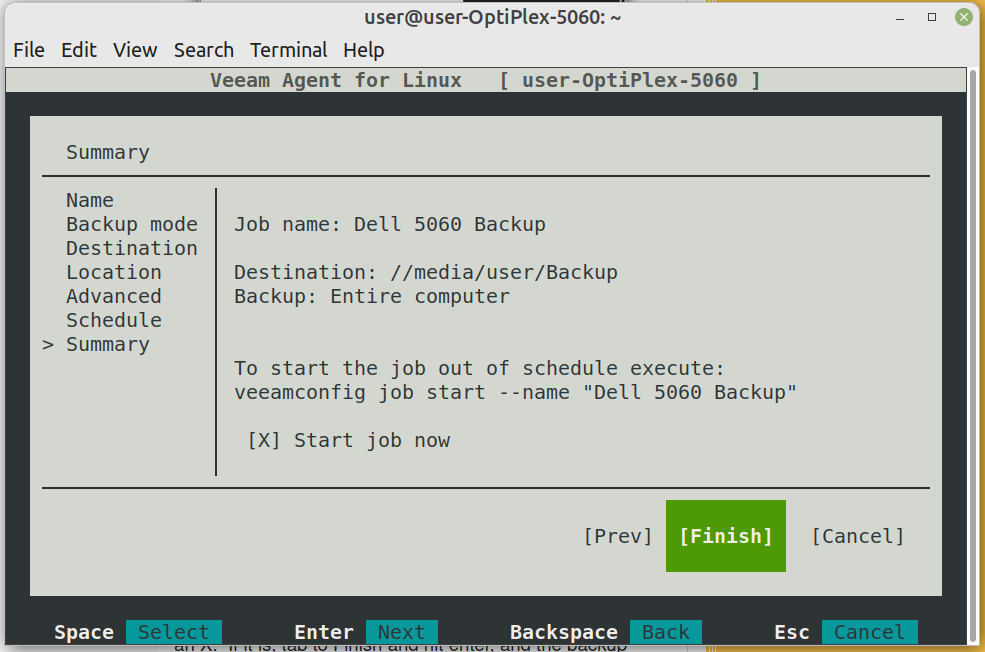Open the Help menu
The width and height of the screenshot is (985, 652).
tap(364, 50)
